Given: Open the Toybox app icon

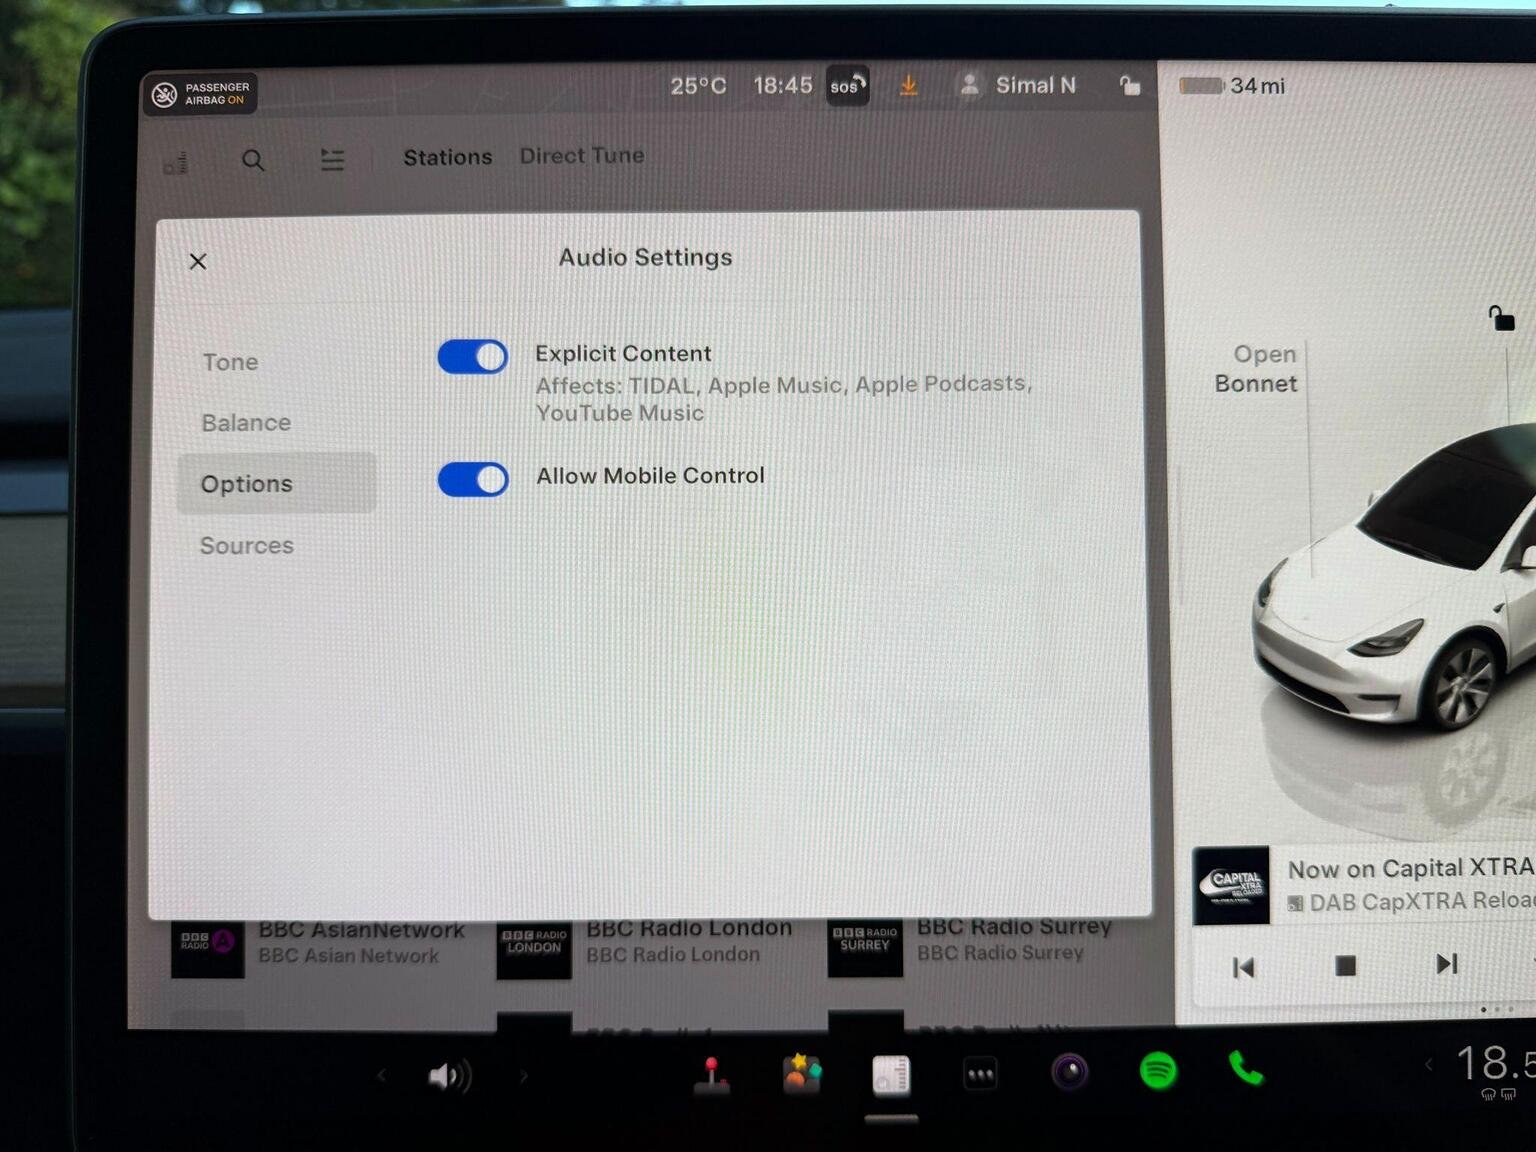Looking at the screenshot, I should 801,1074.
